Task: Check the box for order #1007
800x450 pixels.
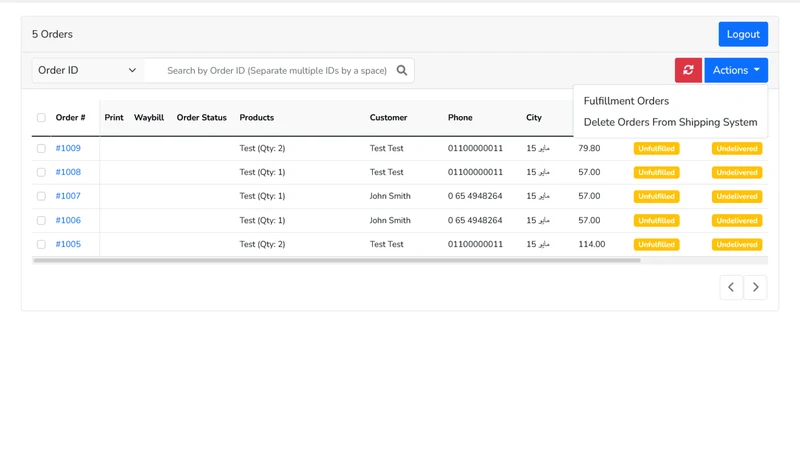Action: pyautogui.click(x=41, y=196)
